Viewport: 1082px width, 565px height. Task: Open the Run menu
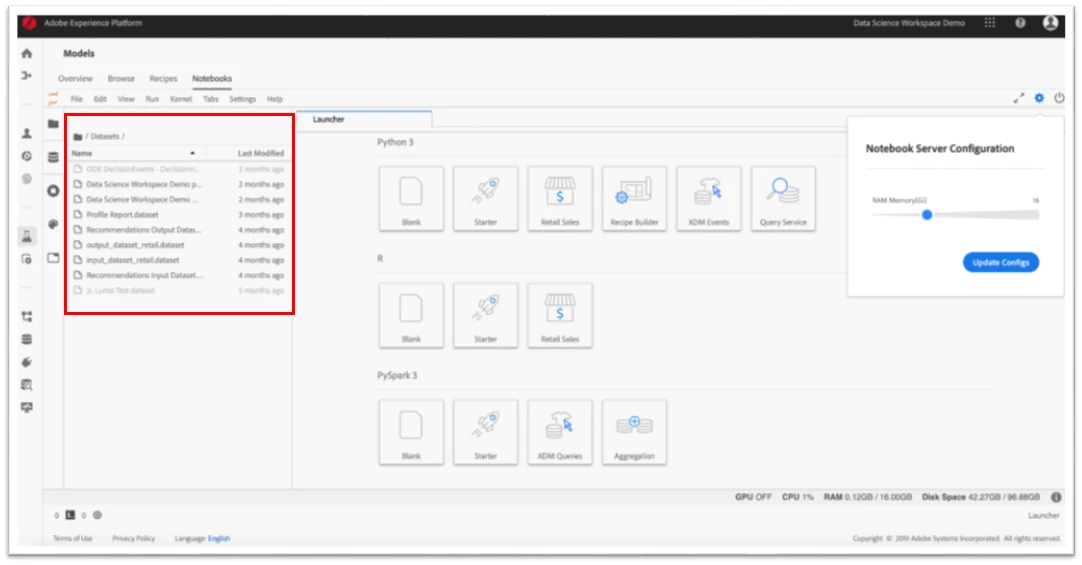tap(152, 99)
